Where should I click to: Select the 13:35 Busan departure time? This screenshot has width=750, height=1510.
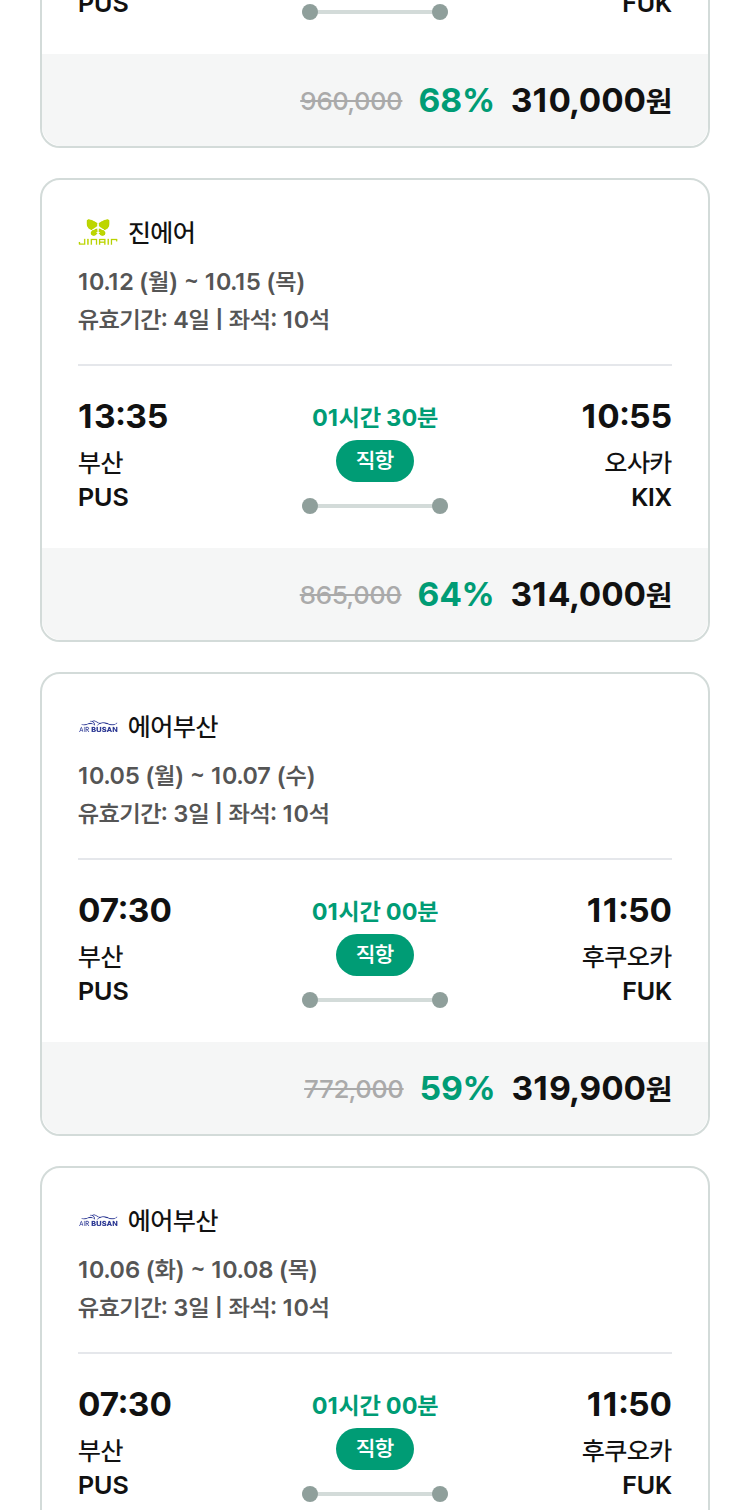(123, 416)
